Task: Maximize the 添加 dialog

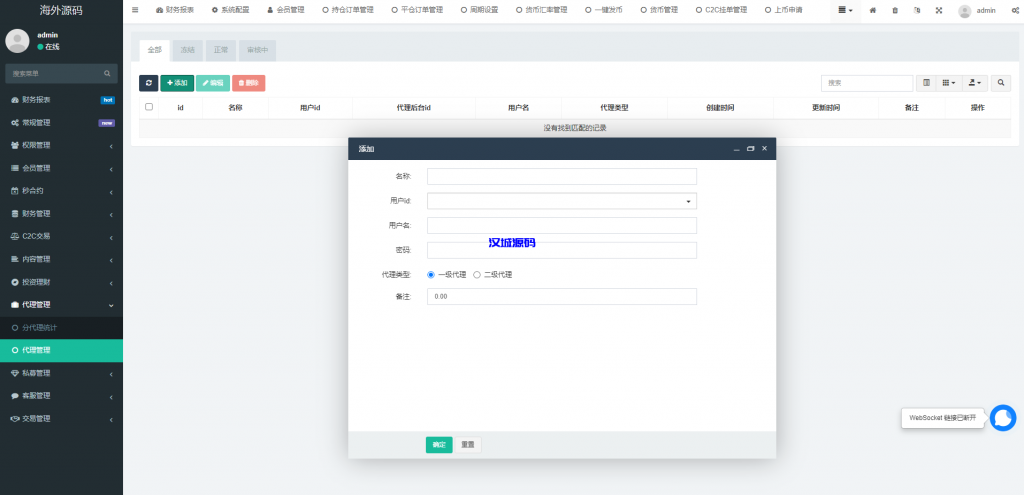Action: tap(750, 149)
